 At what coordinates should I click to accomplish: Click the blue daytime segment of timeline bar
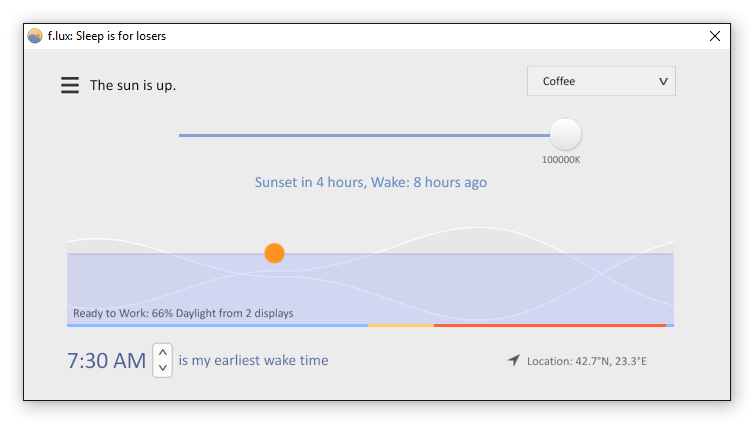point(217,326)
